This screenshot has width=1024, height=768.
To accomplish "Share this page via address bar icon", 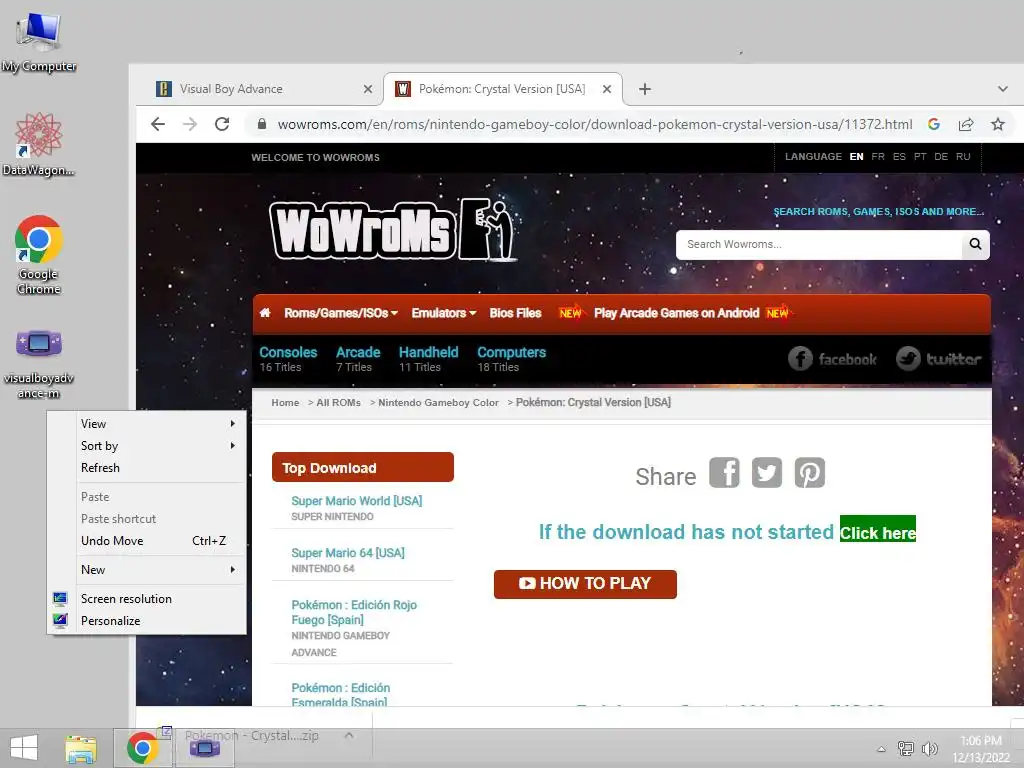I will click(x=966, y=124).
